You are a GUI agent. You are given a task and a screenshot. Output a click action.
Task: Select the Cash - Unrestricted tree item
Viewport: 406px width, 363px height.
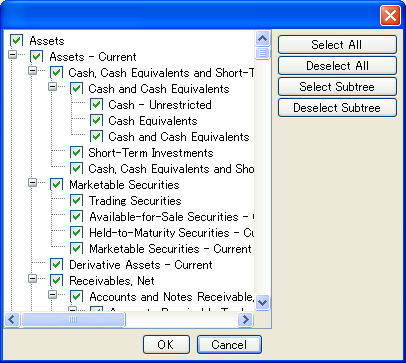160,105
